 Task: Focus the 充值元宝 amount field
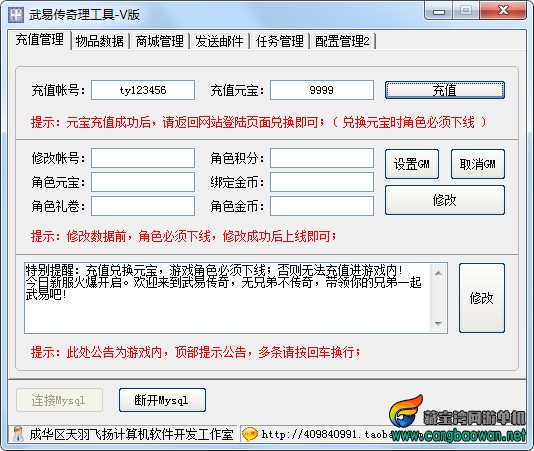(x=322, y=90)
